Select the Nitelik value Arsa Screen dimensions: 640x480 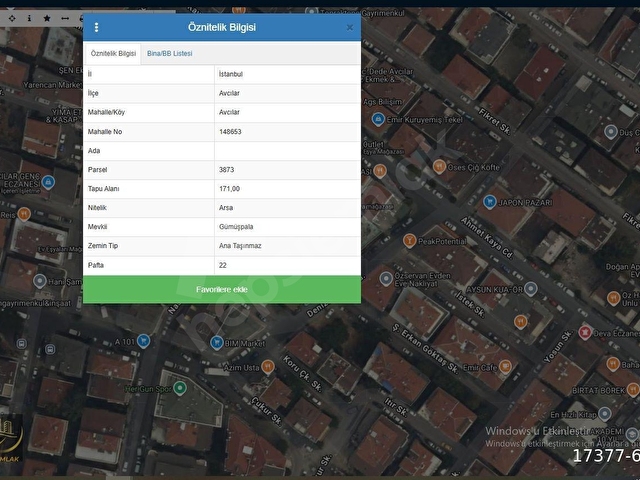(x=226, y=207)
